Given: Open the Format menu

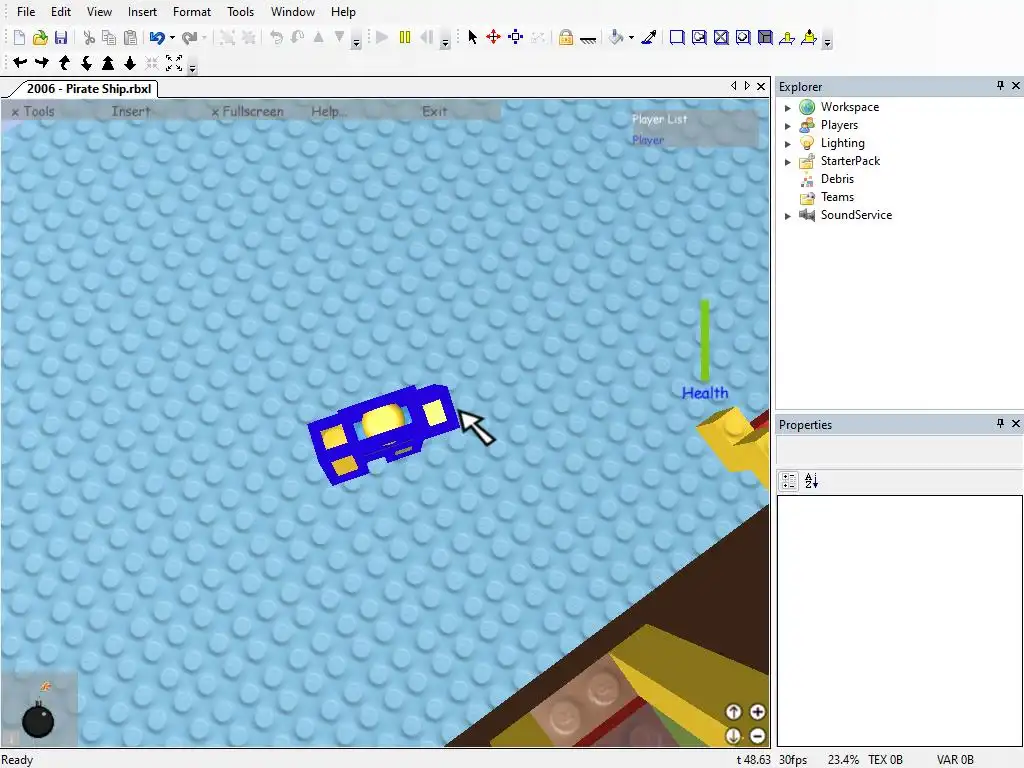Looking at the screenshot, I should point(192,12).
